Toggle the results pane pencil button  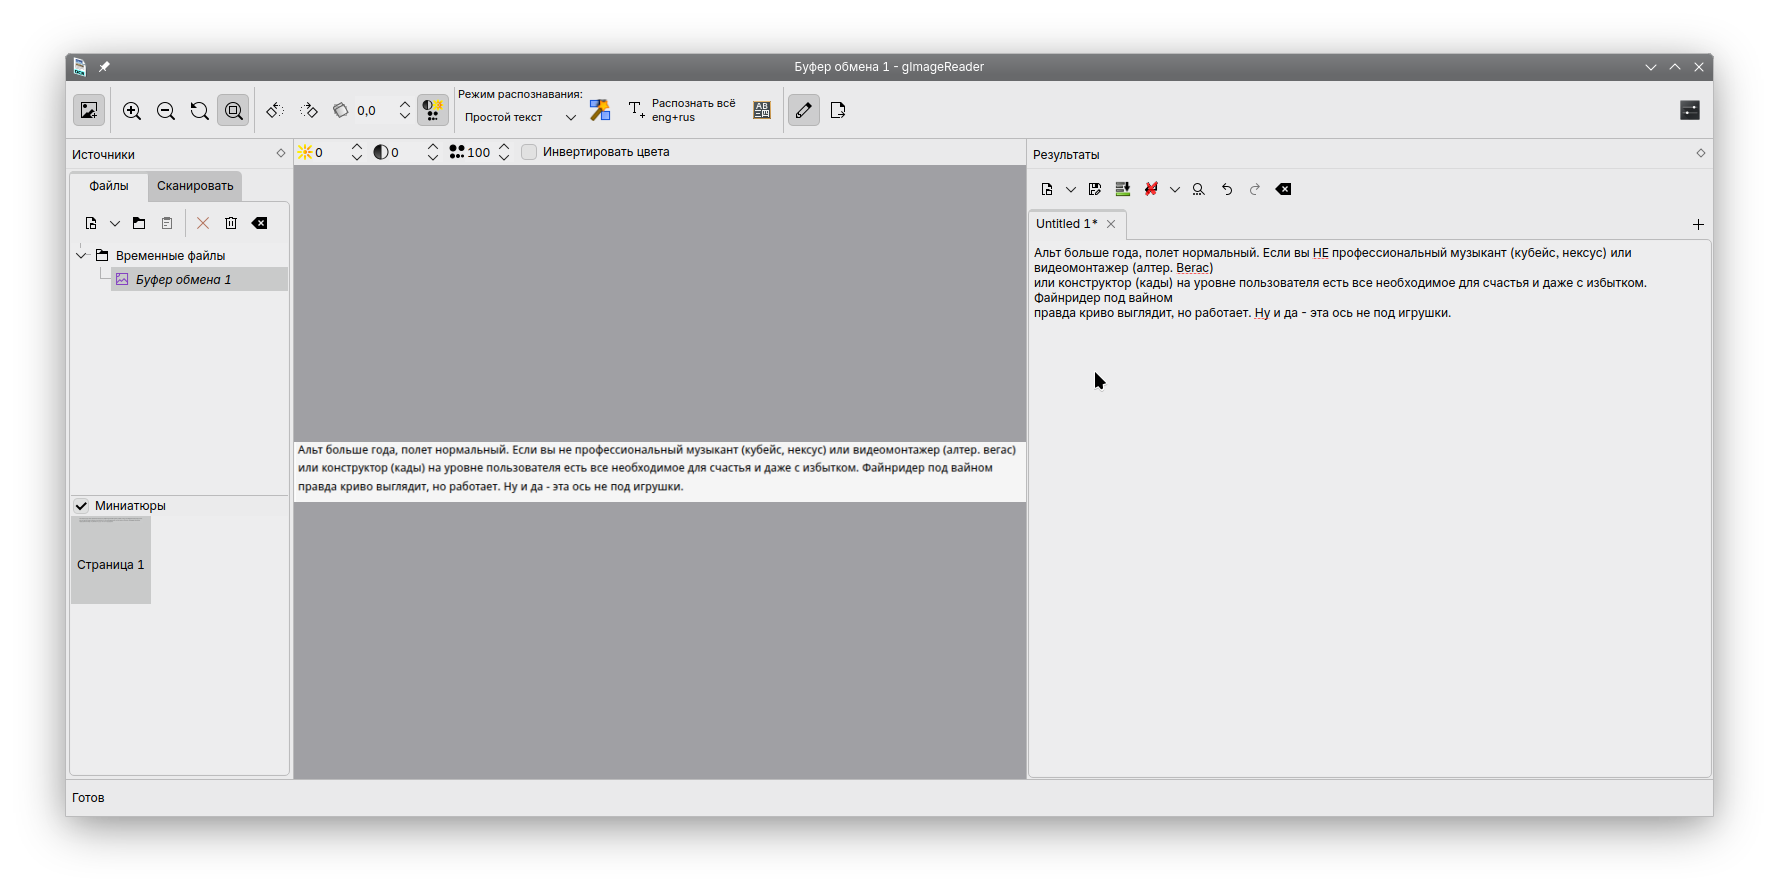click(x=804, y=111)
